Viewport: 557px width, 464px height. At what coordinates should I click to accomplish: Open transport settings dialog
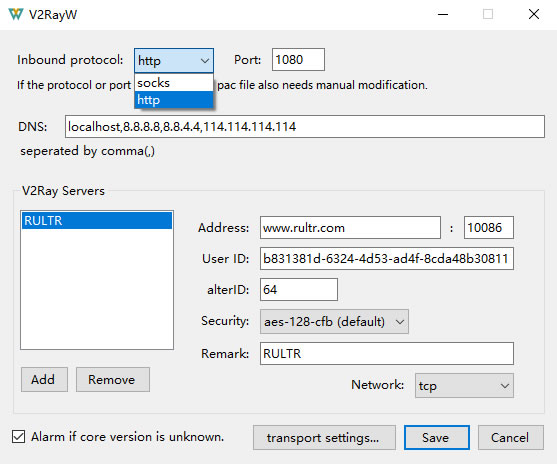[324, 438]
